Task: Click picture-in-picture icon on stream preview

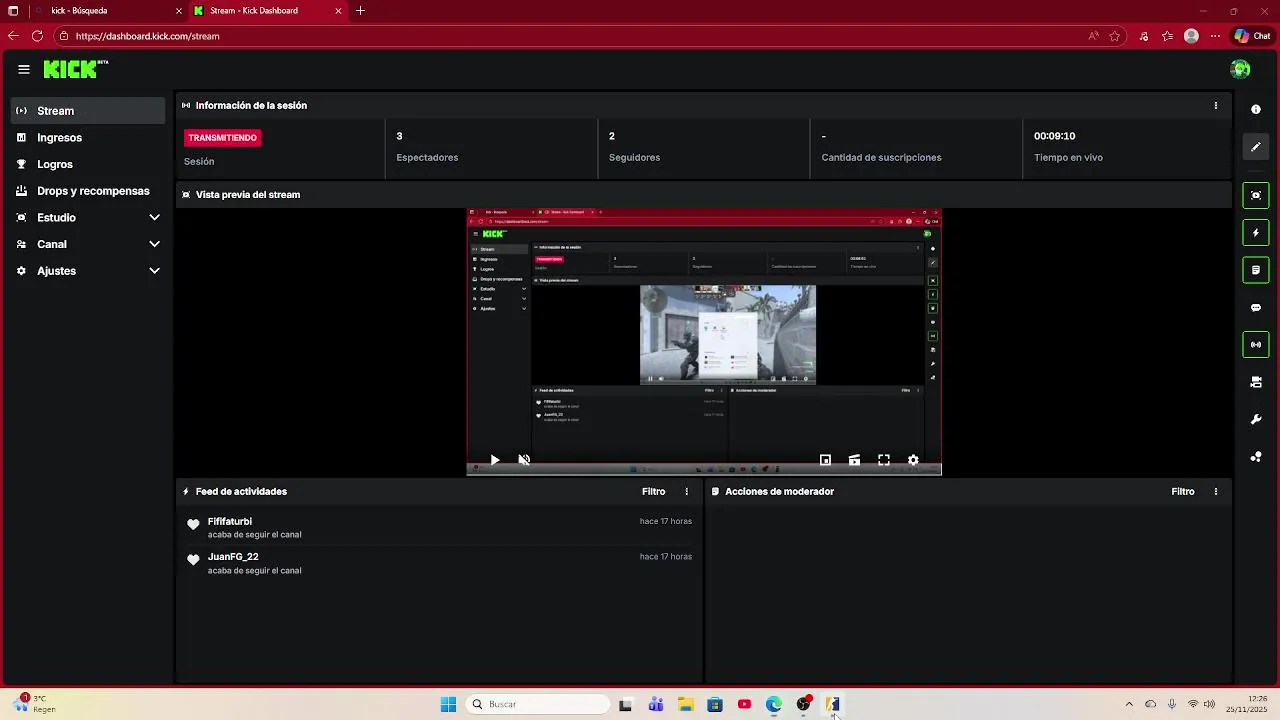Action: (x=825, y=460)
